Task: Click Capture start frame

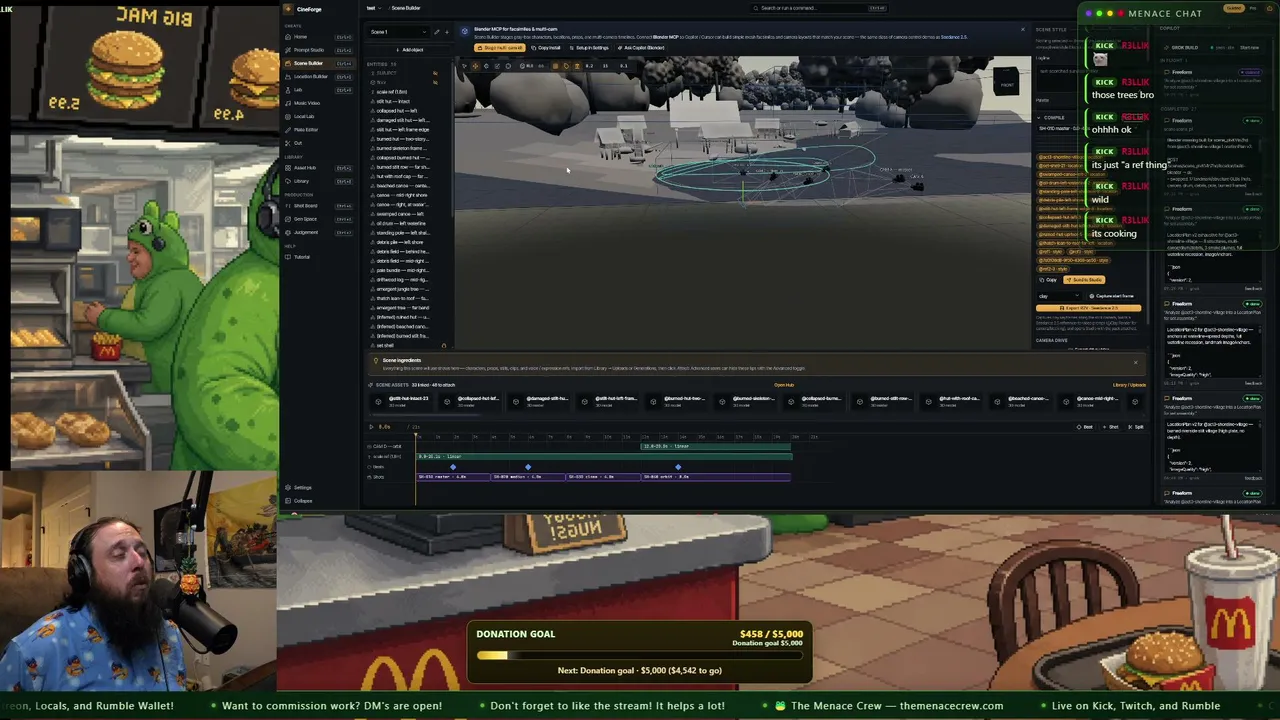Action: coord(1113,296)
